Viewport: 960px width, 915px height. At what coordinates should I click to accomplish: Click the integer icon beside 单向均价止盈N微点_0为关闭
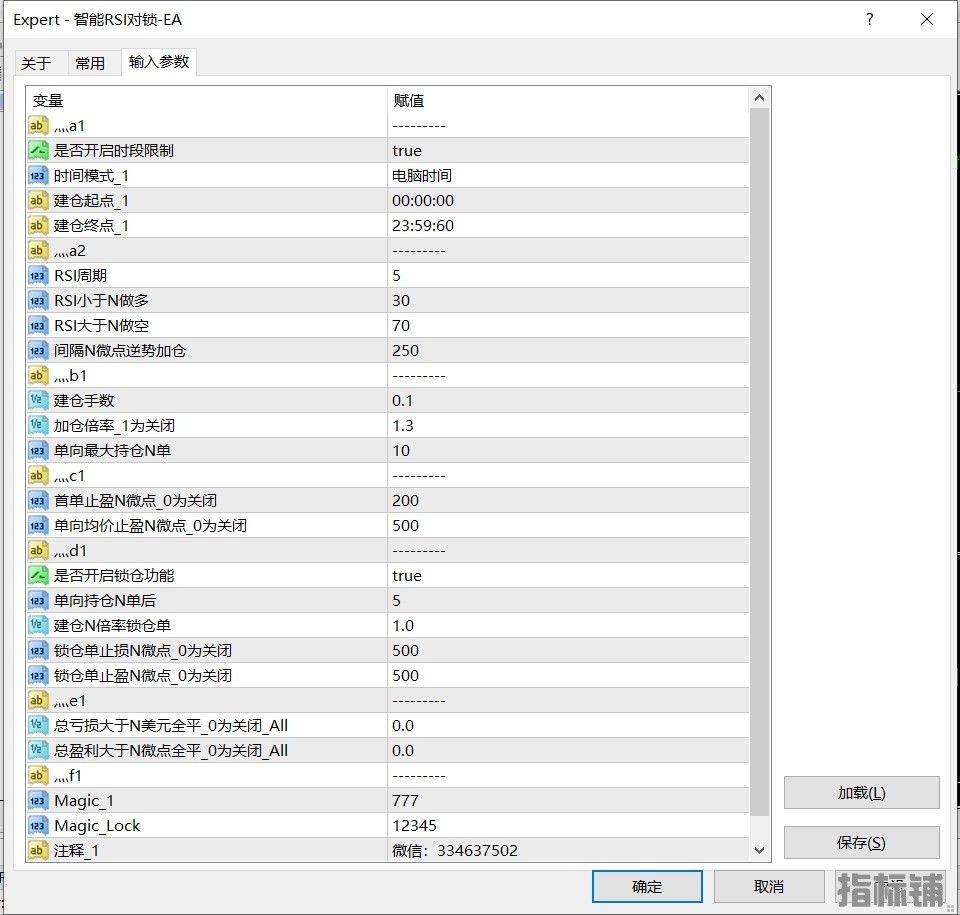click(38, 525)
